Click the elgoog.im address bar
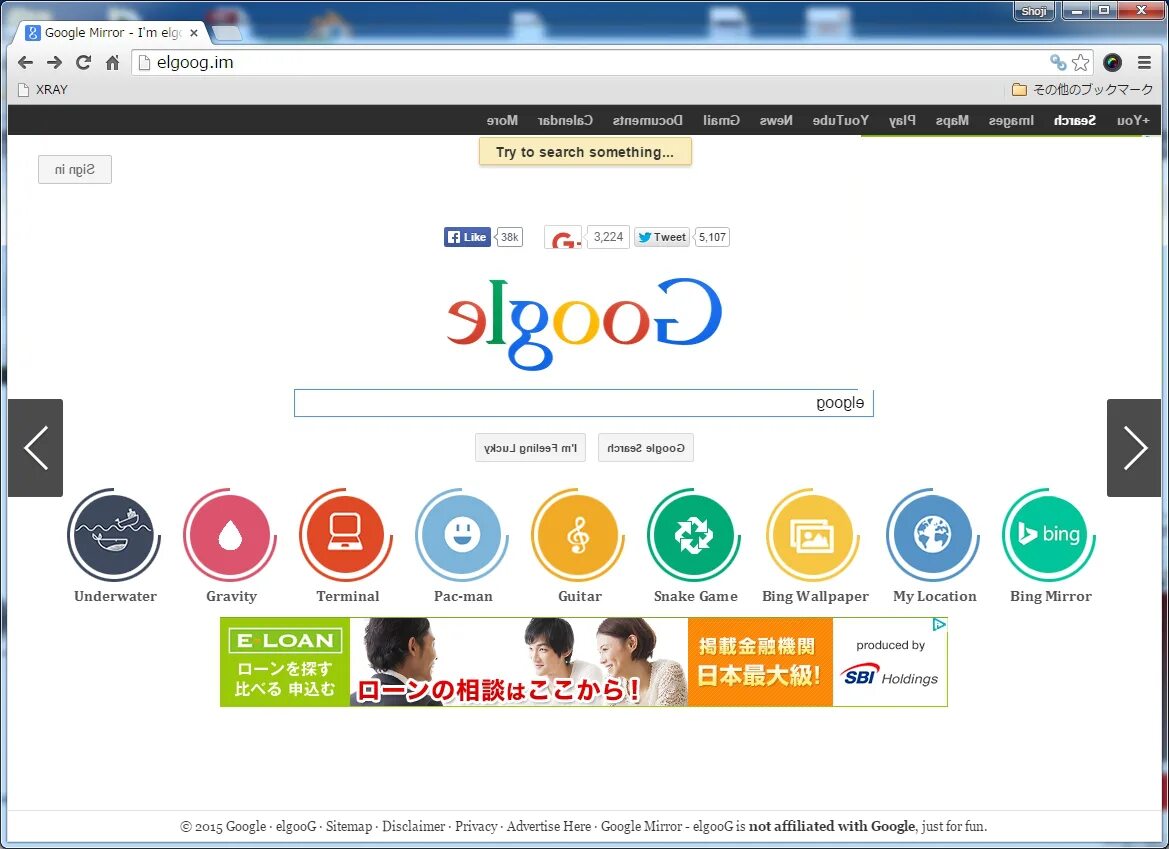This screenshot has height=849, width=1169. click(589, 63)
